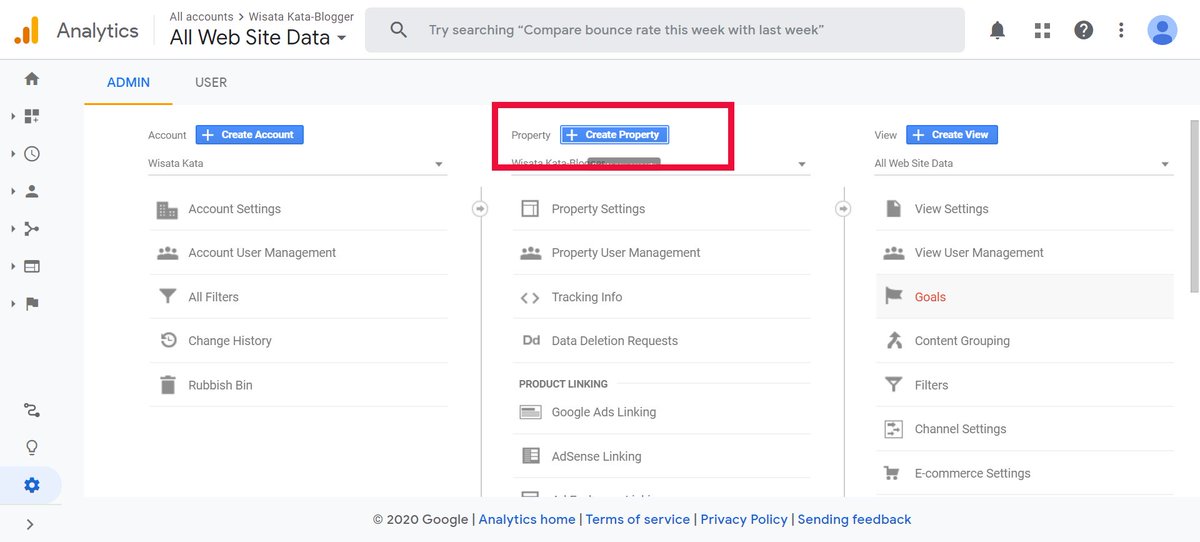Click the Rubbish Bin trash icon
This screenshot has width=1200, height=542.
(167, 385)
